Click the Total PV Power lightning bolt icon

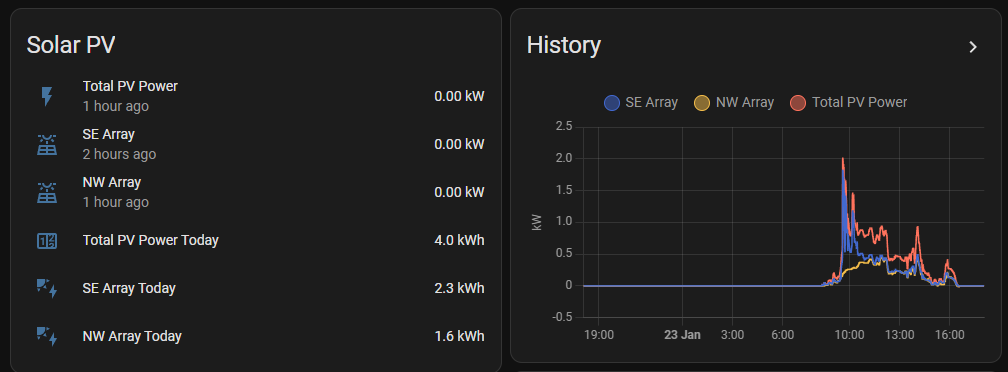point(47,96)
